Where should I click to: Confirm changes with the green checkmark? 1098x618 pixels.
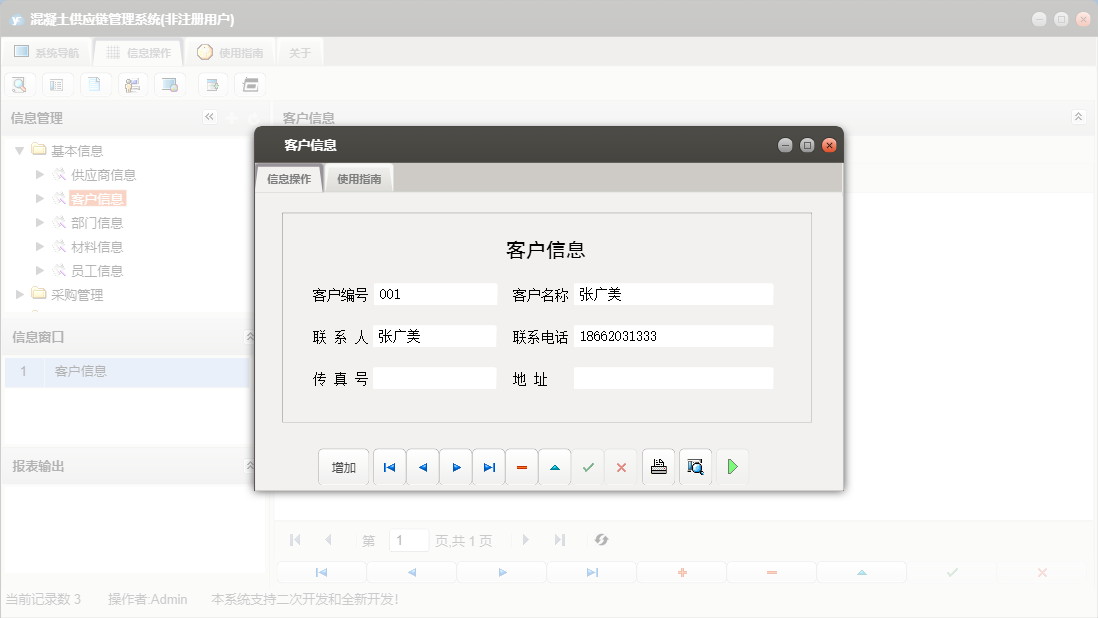(588, 466)
